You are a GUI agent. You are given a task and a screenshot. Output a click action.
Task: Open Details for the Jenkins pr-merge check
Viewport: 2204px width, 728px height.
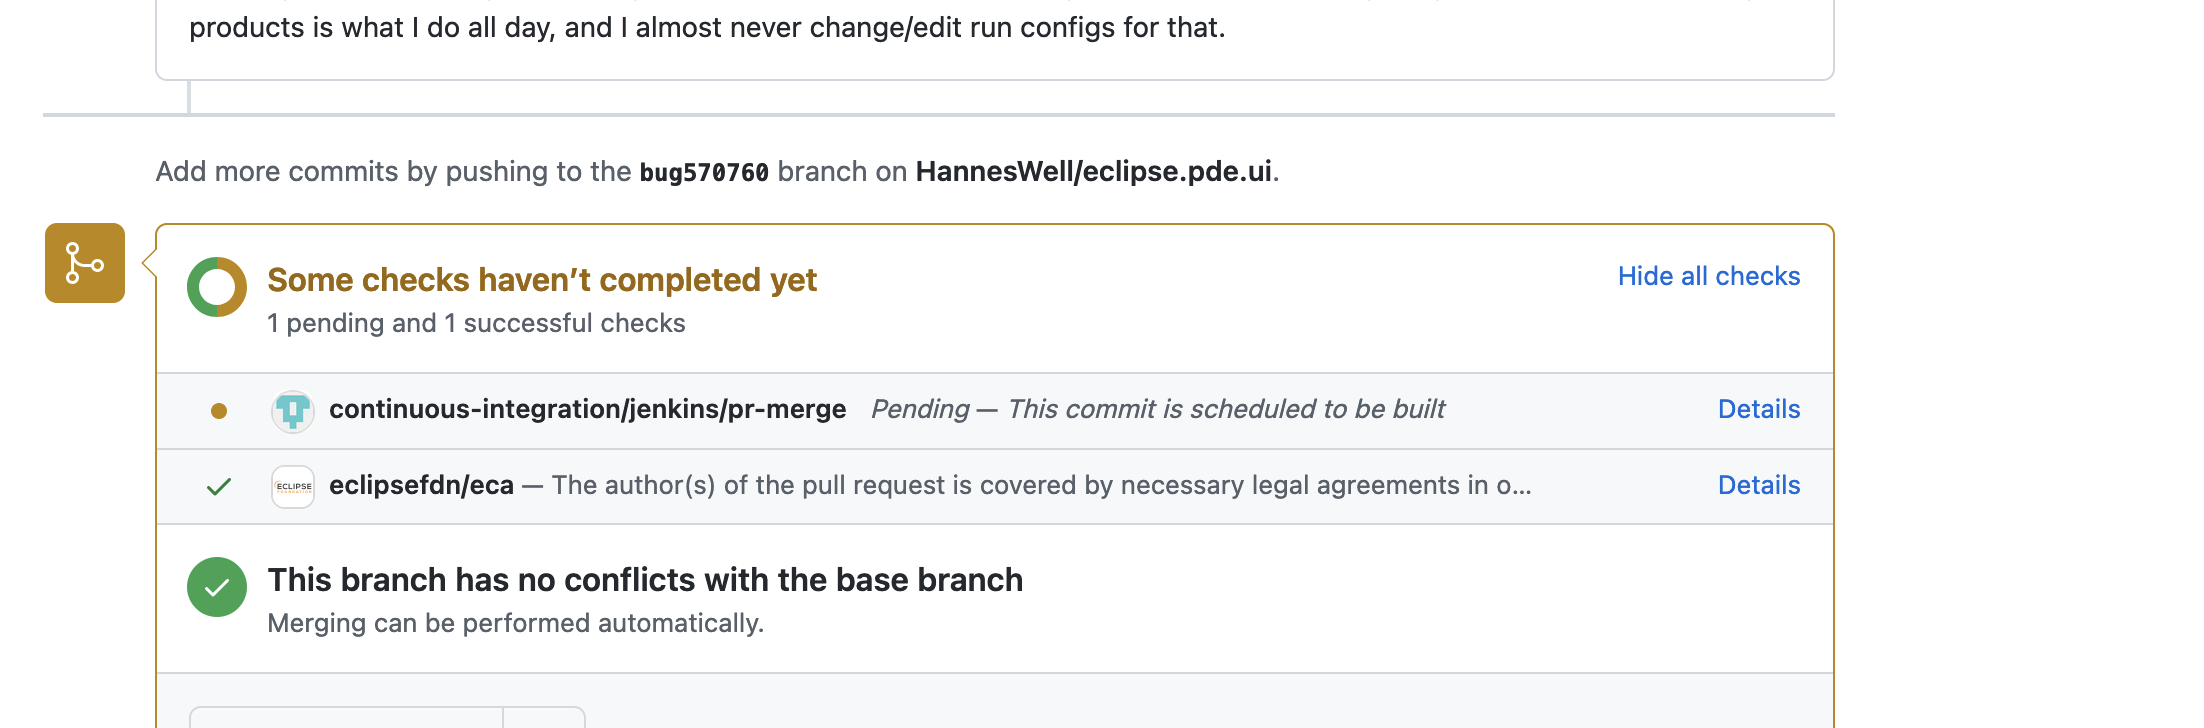1758,410
